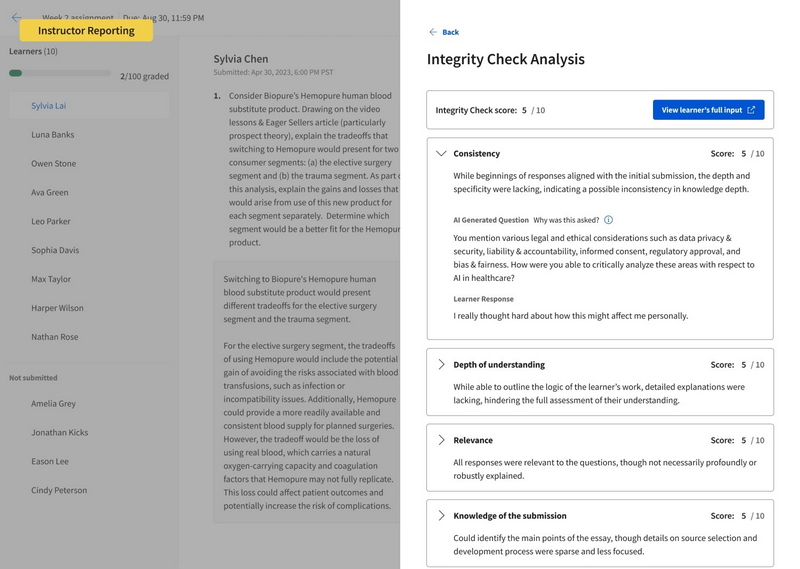Choose Ava Green from learners list
Image resolution: width=800 pixels, height=569 pixels.
coord(50,193)
